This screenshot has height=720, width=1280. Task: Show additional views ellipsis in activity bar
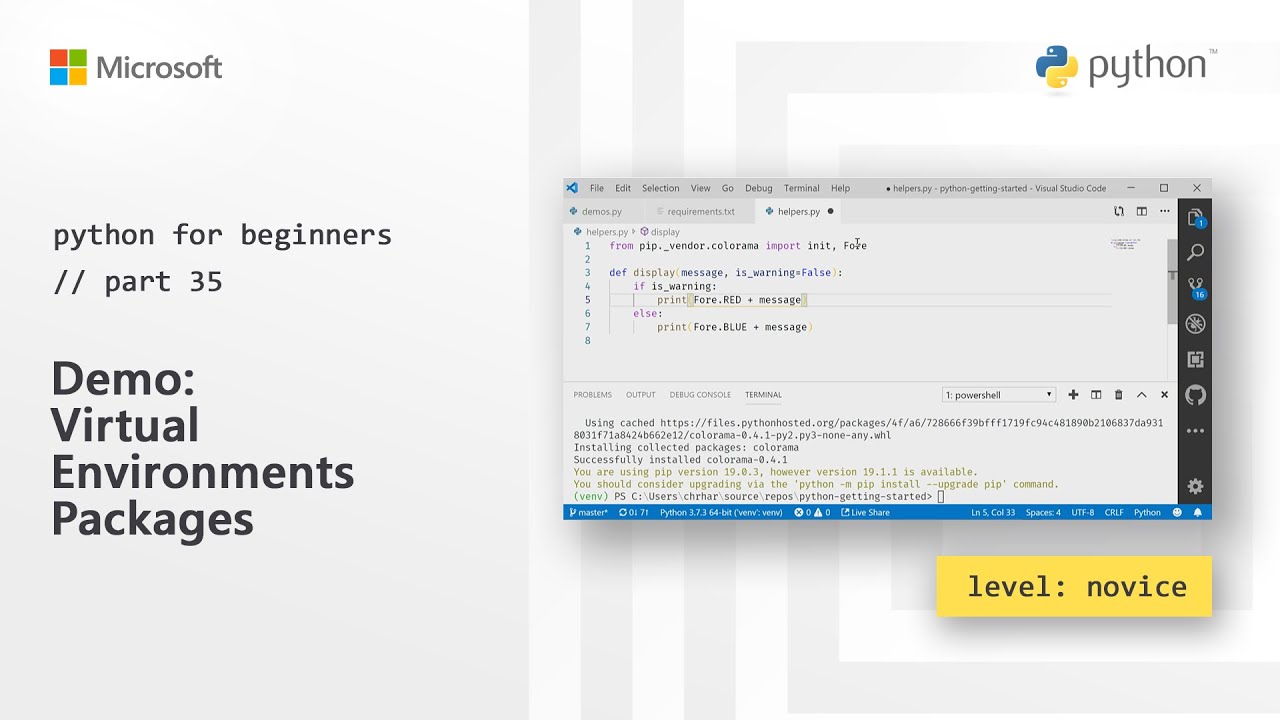1195,431
